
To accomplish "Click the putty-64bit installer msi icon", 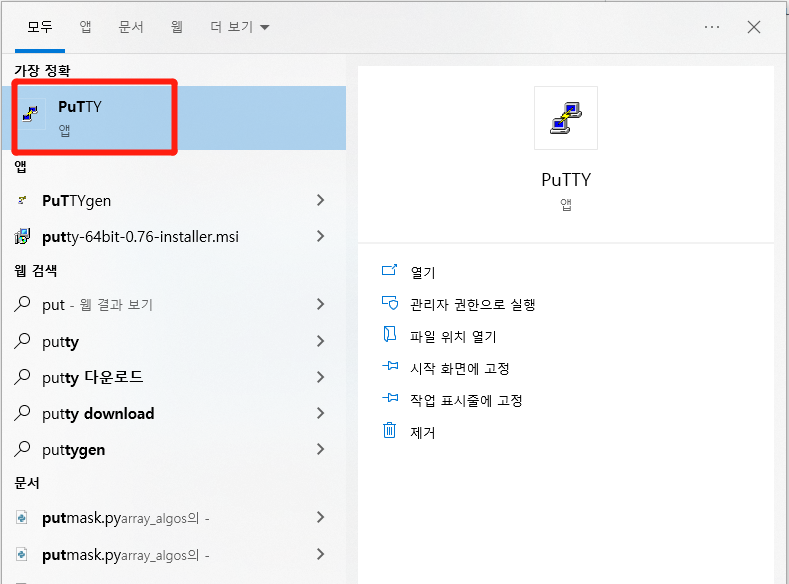I will pyautogui.click(x=22, y=236).
